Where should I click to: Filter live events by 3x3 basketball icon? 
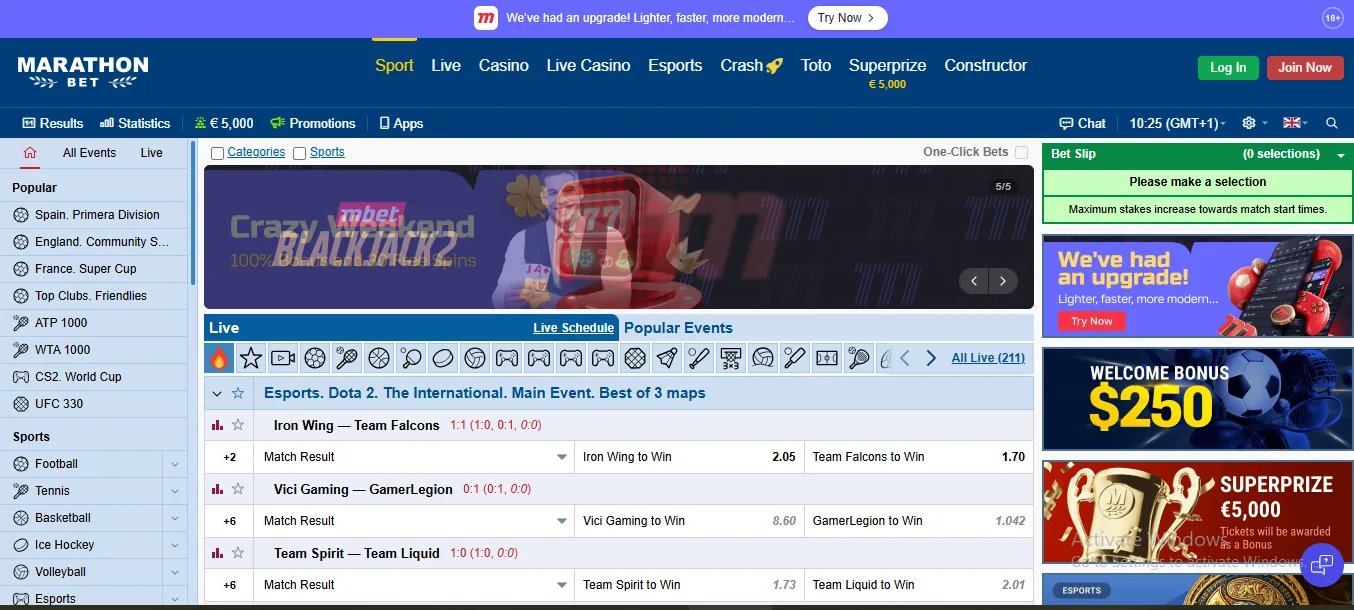point(731,358)
